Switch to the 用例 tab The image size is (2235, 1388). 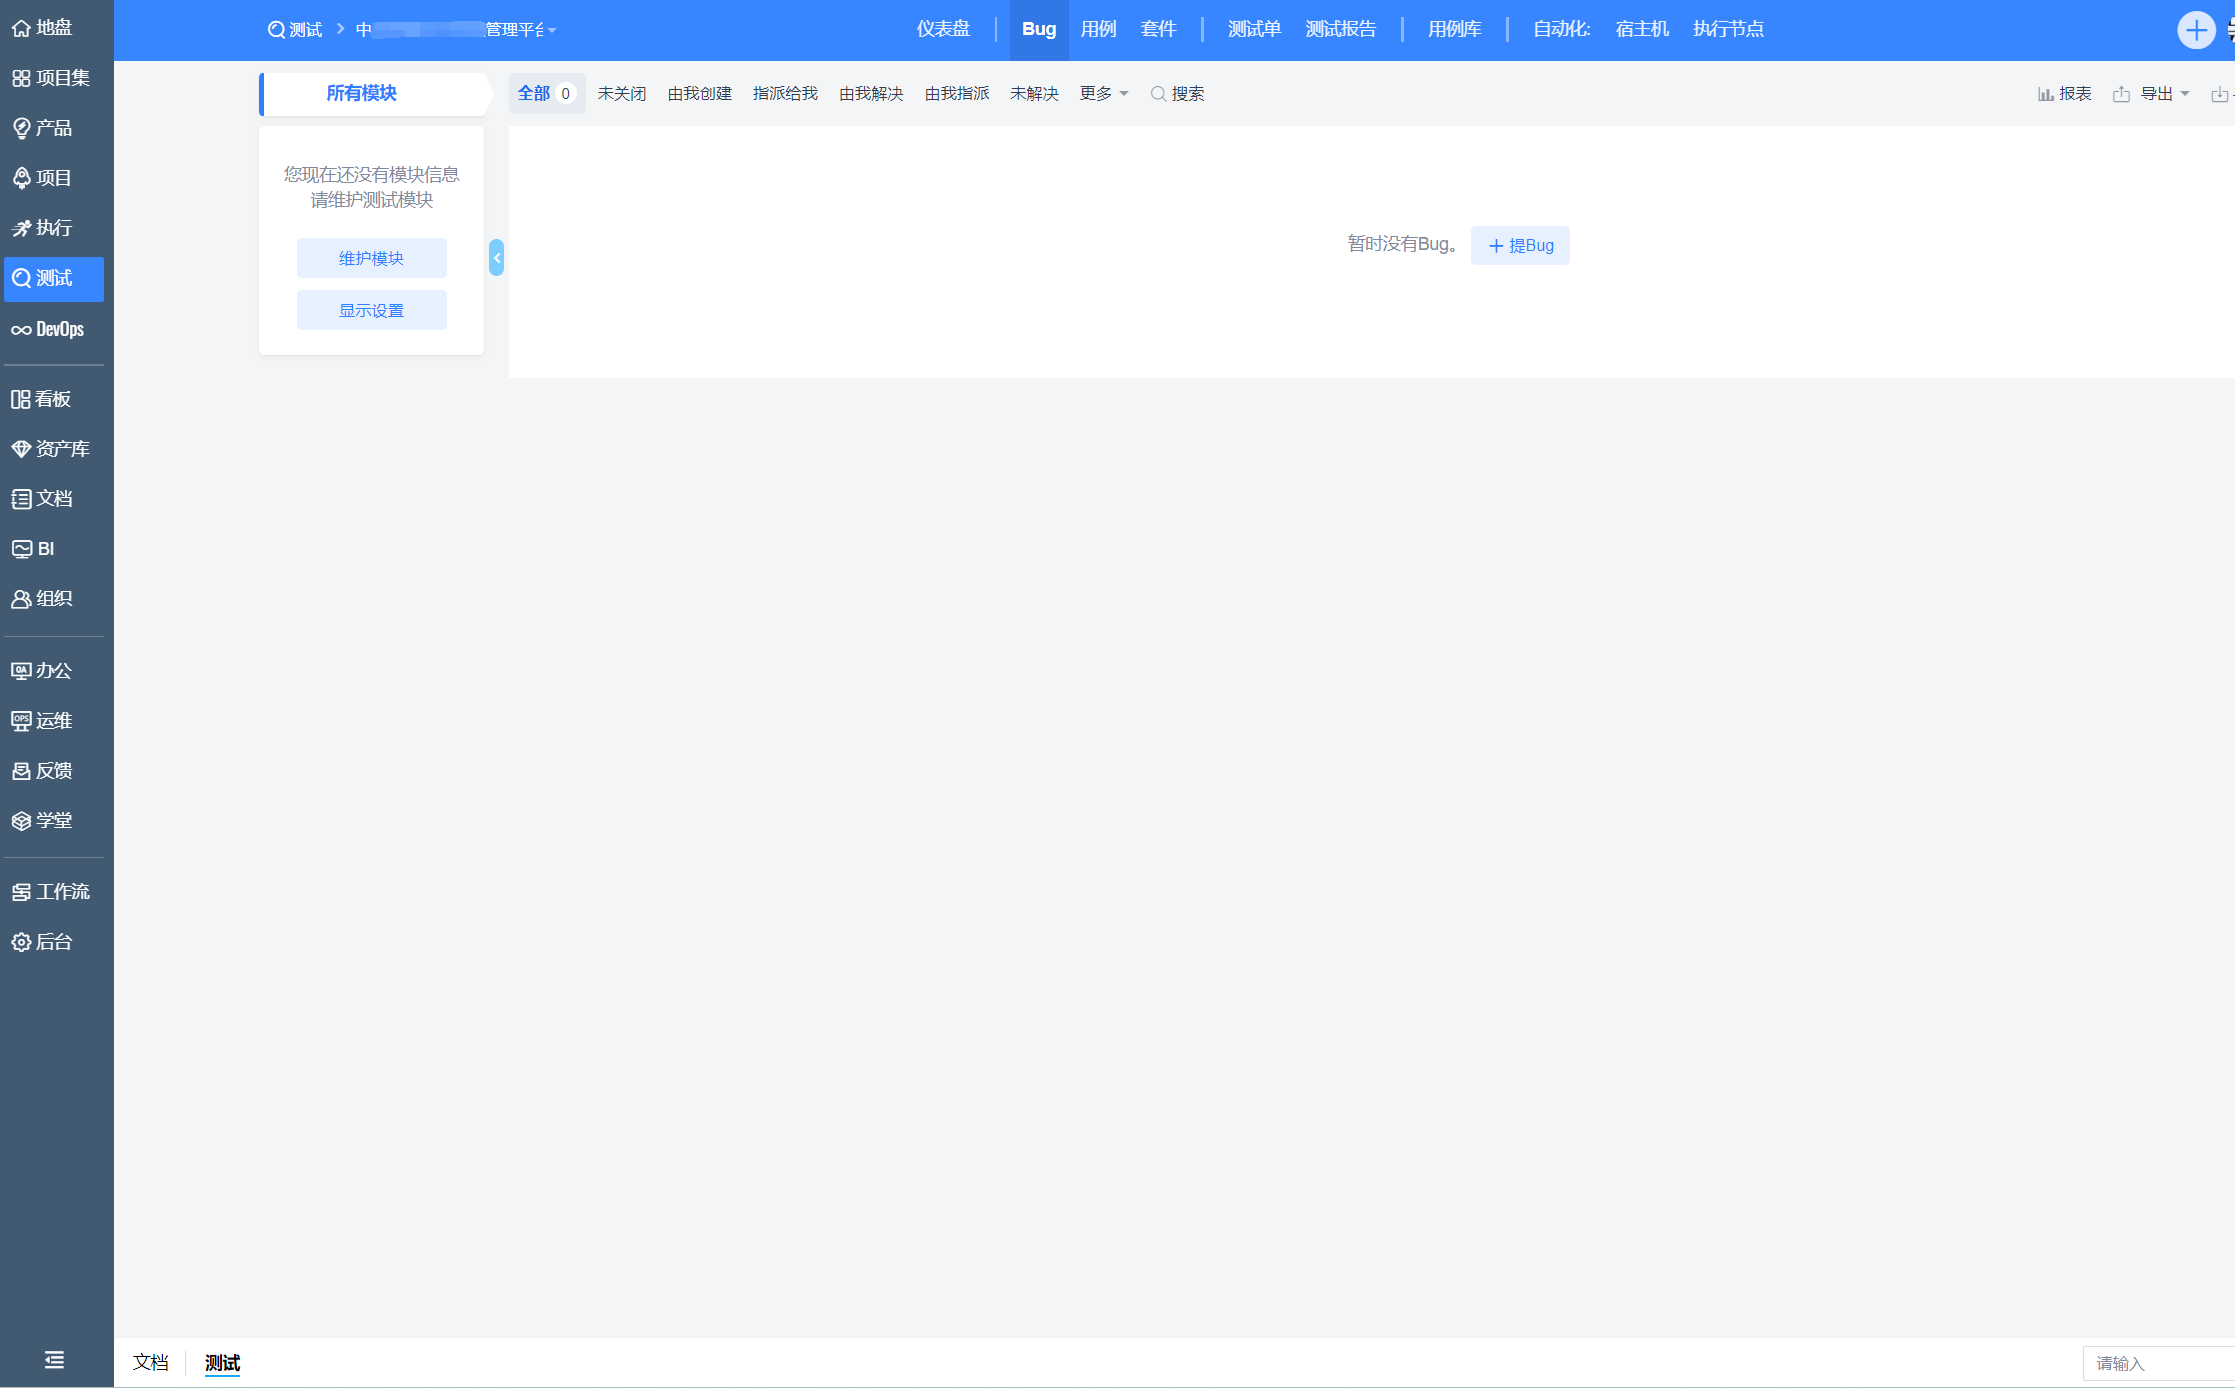tap(1098, 30)
